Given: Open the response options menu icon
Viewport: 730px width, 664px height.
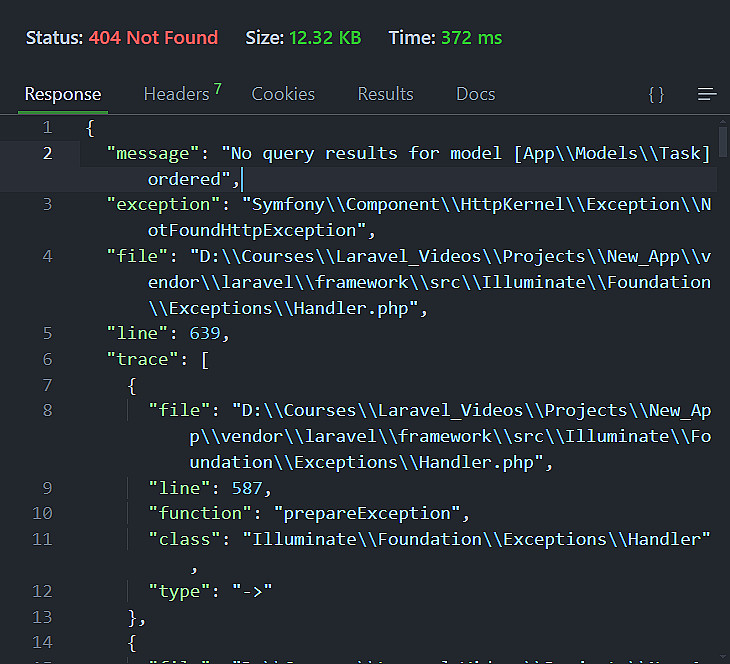Looking at the screenshot, I should click(707, 94).
